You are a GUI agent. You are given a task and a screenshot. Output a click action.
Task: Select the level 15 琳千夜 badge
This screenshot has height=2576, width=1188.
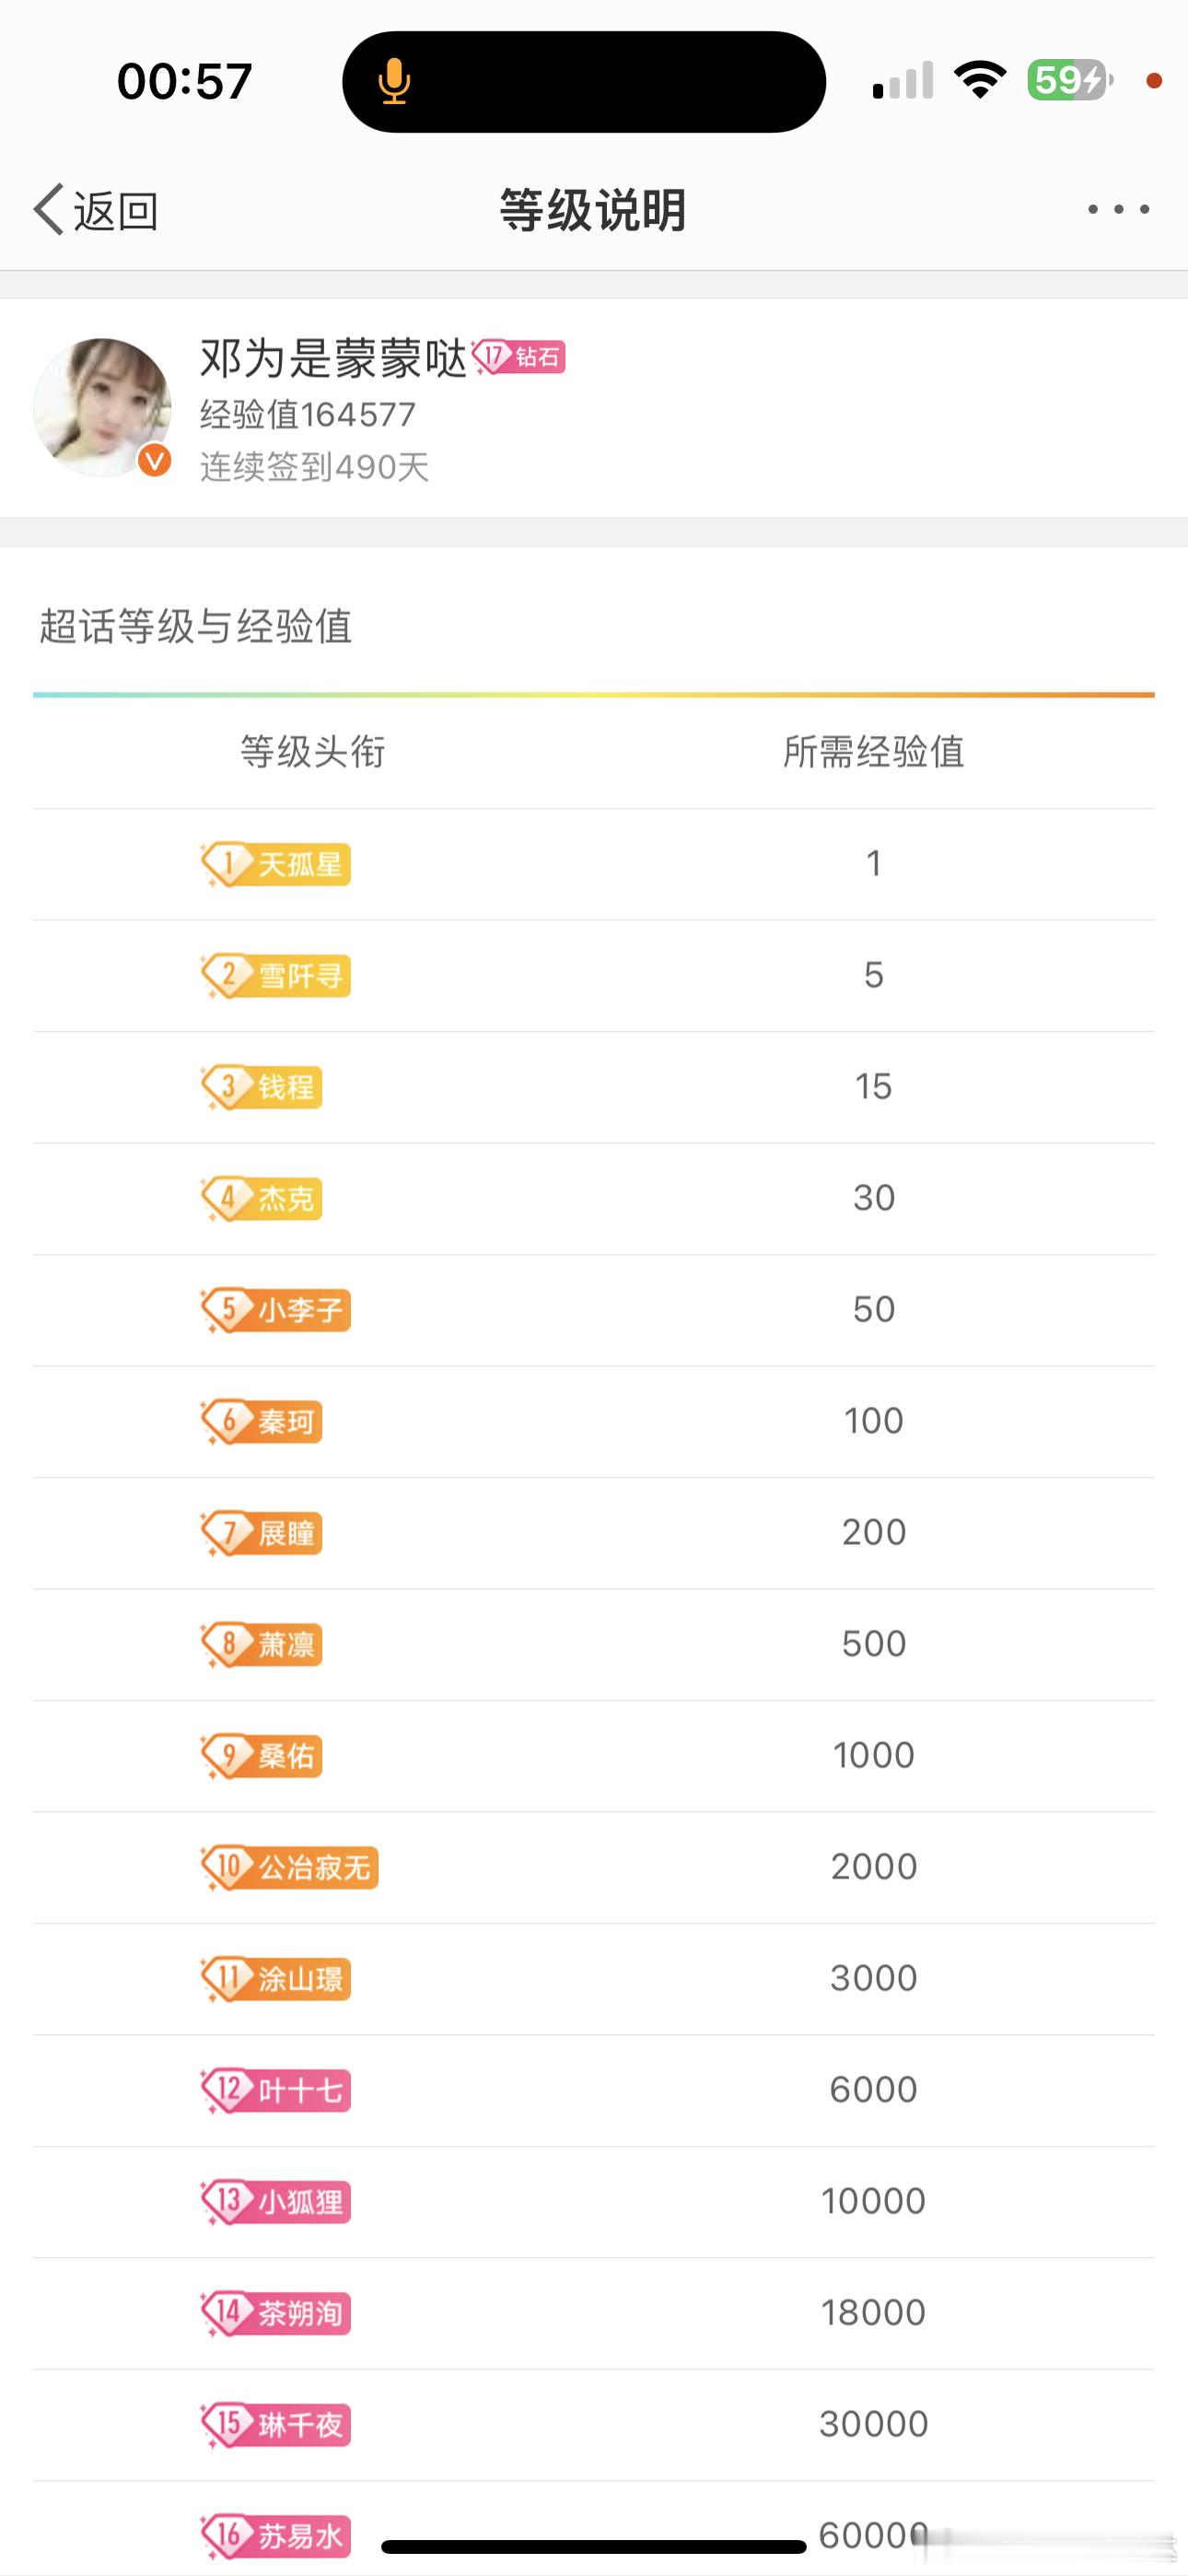276,2424
